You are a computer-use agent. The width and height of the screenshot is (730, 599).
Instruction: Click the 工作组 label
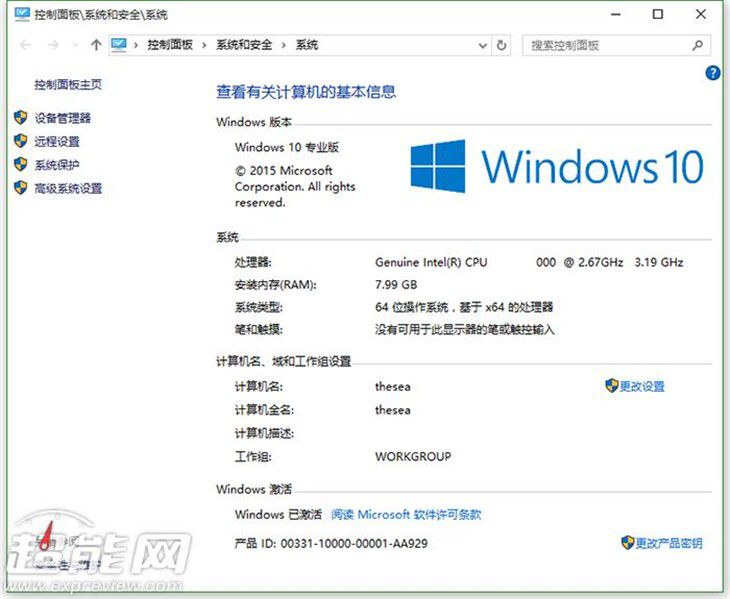253,456
